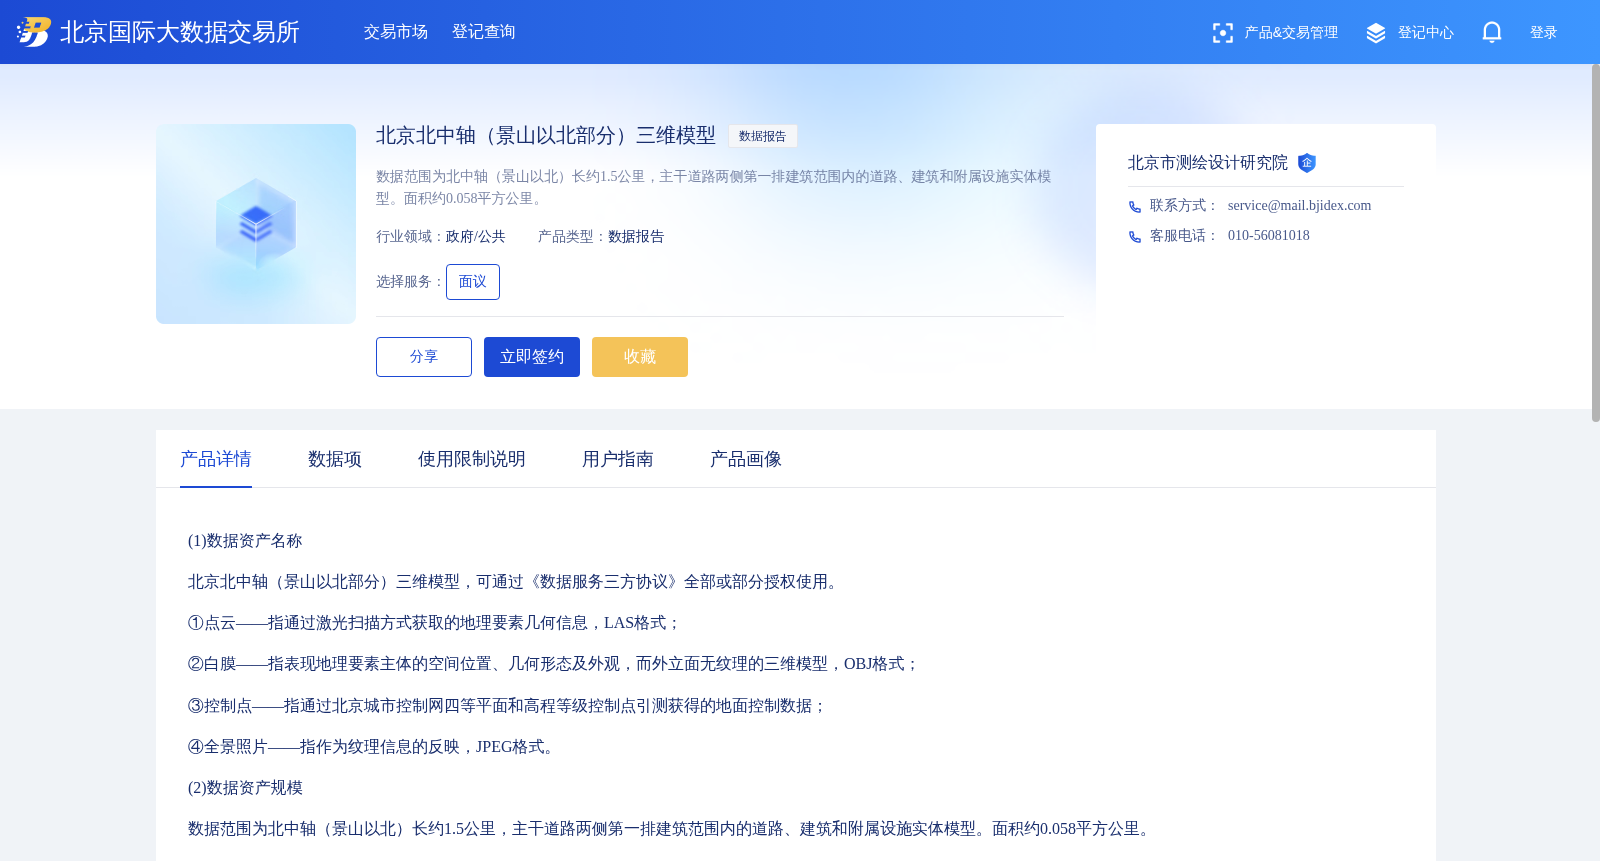The height and width of the screenshot is (861, 1600).
Task: Click the line starting ④全景照片
Action: 374,747
